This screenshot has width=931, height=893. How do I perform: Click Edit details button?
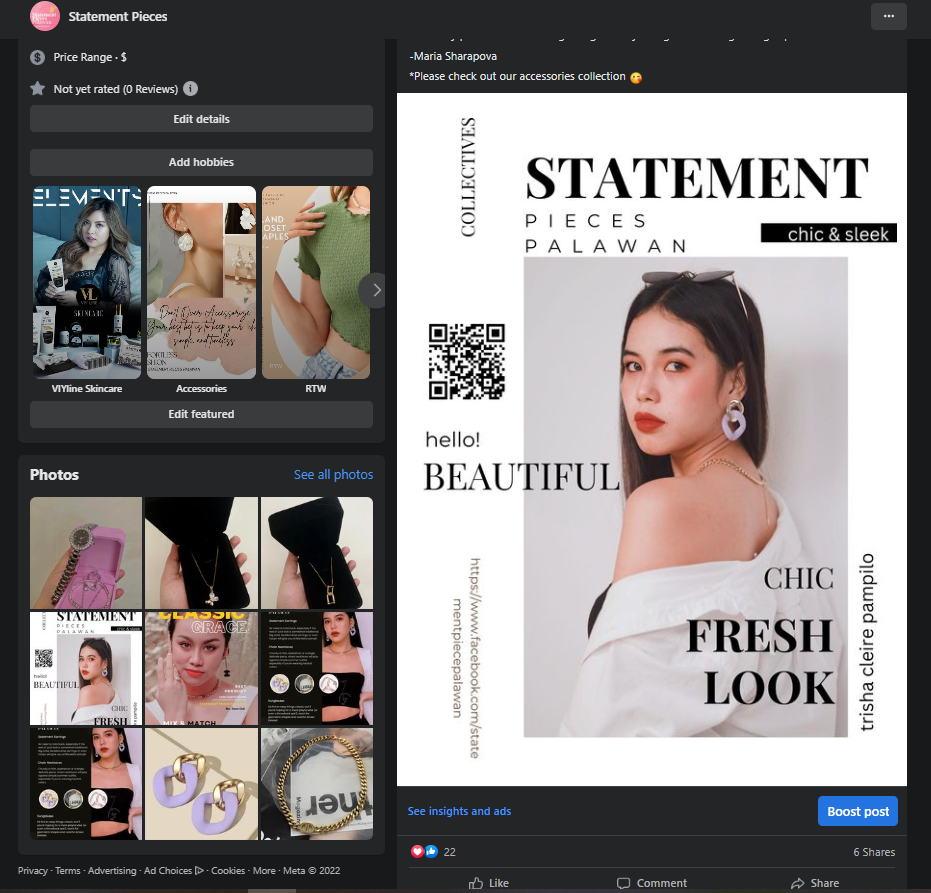[x=201, y=119]
